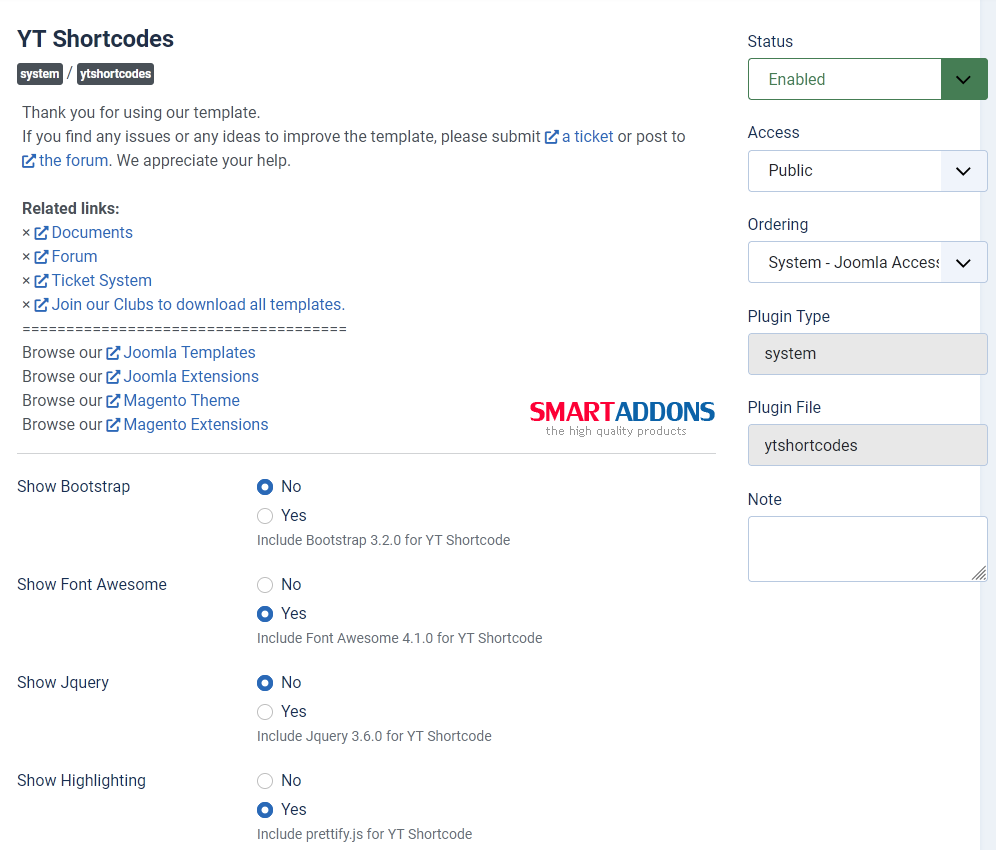996x850 pixels.
Task: Click external-link icon beside 'a ticket'
Action: (x=551, y=137)
